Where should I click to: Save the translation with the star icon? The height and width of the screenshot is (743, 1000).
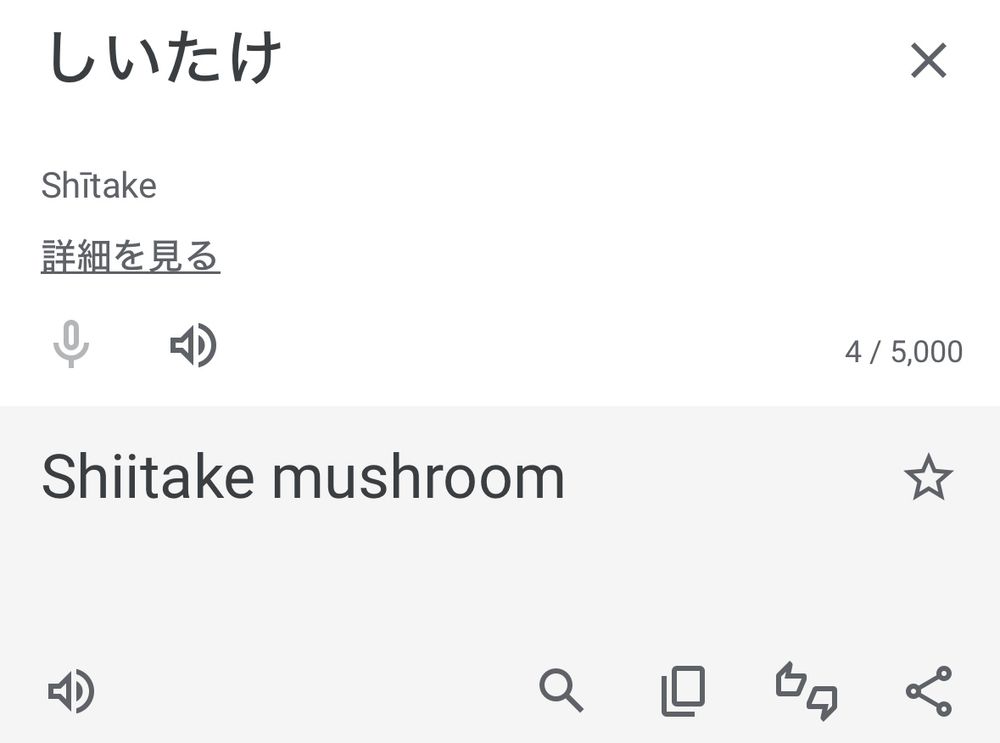pyautogui.click(x=928, y=478)
